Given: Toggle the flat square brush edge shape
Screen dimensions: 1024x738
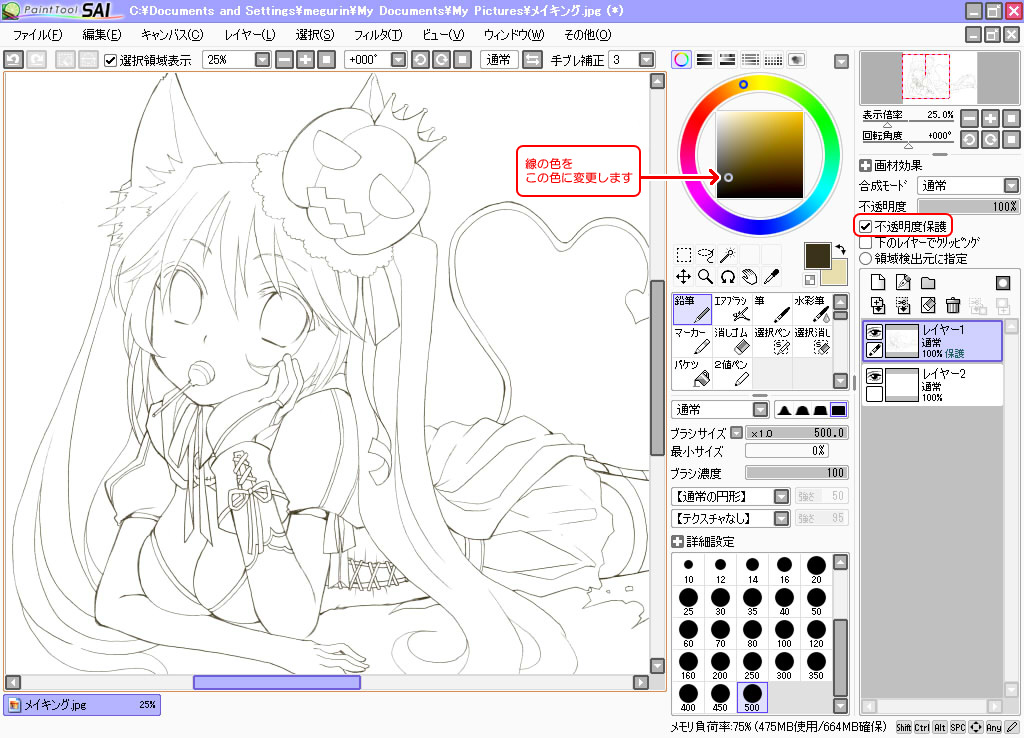Looking at the screenshot, I should [x=839, y=410].
